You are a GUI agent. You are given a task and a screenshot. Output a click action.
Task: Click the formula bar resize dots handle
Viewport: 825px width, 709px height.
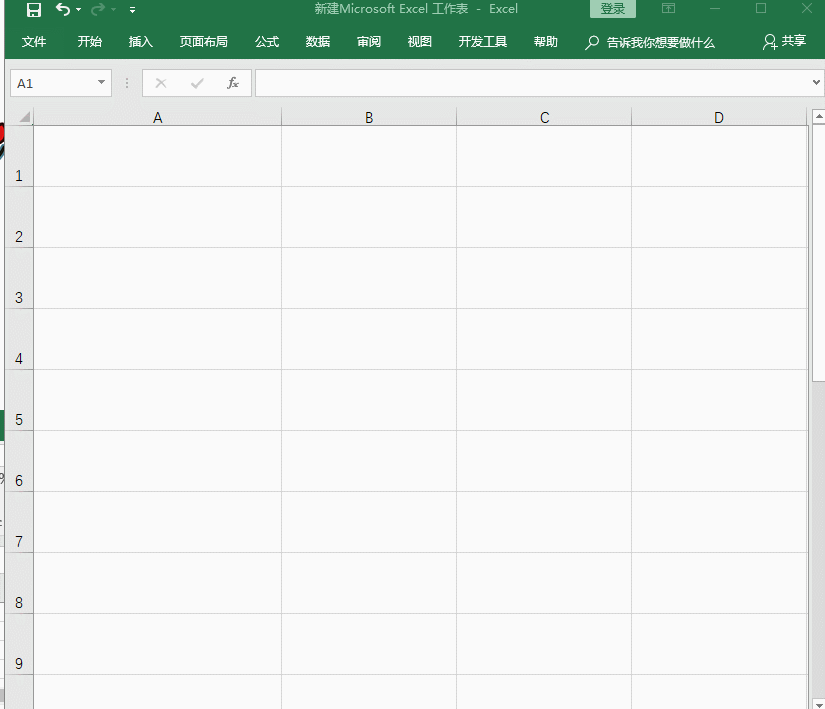(x=127, y=83)
